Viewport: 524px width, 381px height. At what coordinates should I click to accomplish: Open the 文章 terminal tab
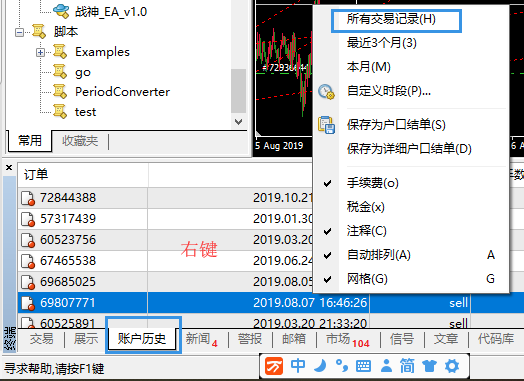click(x=446, y=339)
